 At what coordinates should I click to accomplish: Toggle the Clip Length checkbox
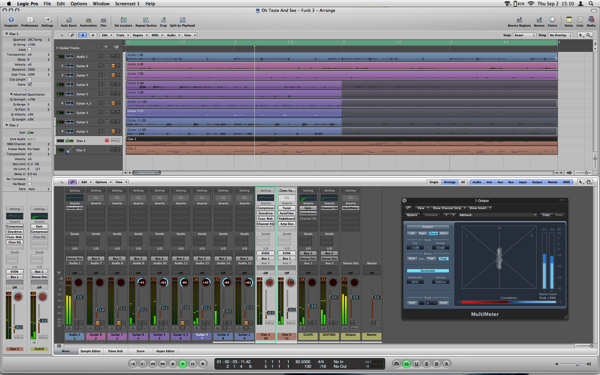point(30,79)
